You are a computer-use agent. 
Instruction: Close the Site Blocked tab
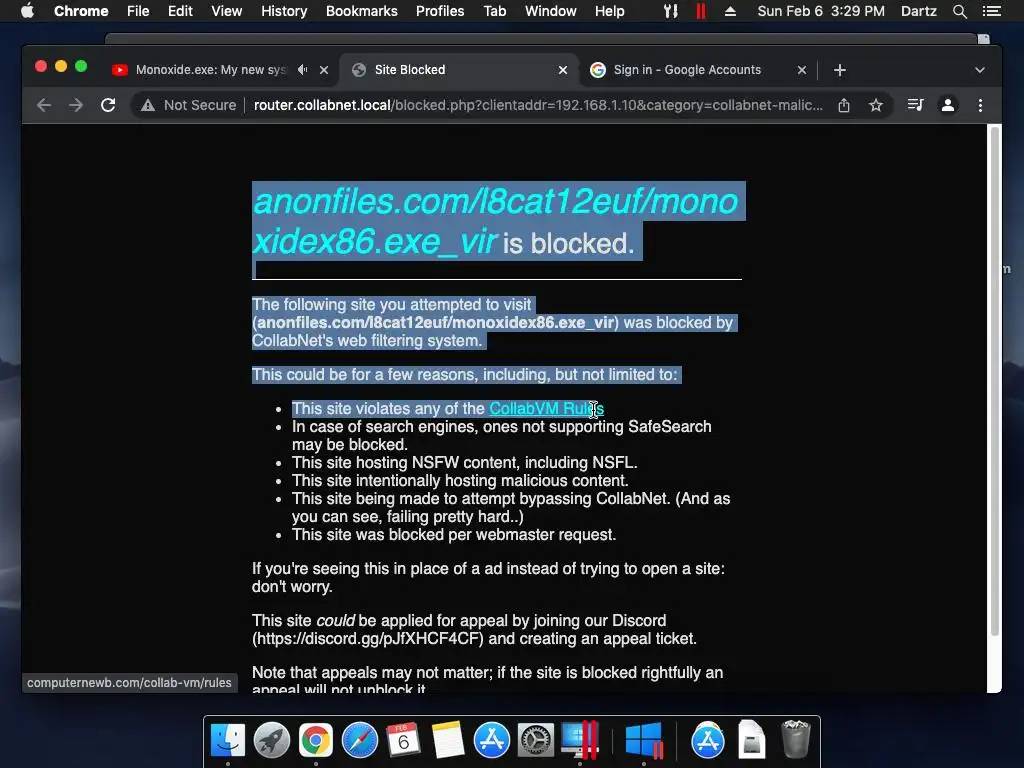click(563, 70)
